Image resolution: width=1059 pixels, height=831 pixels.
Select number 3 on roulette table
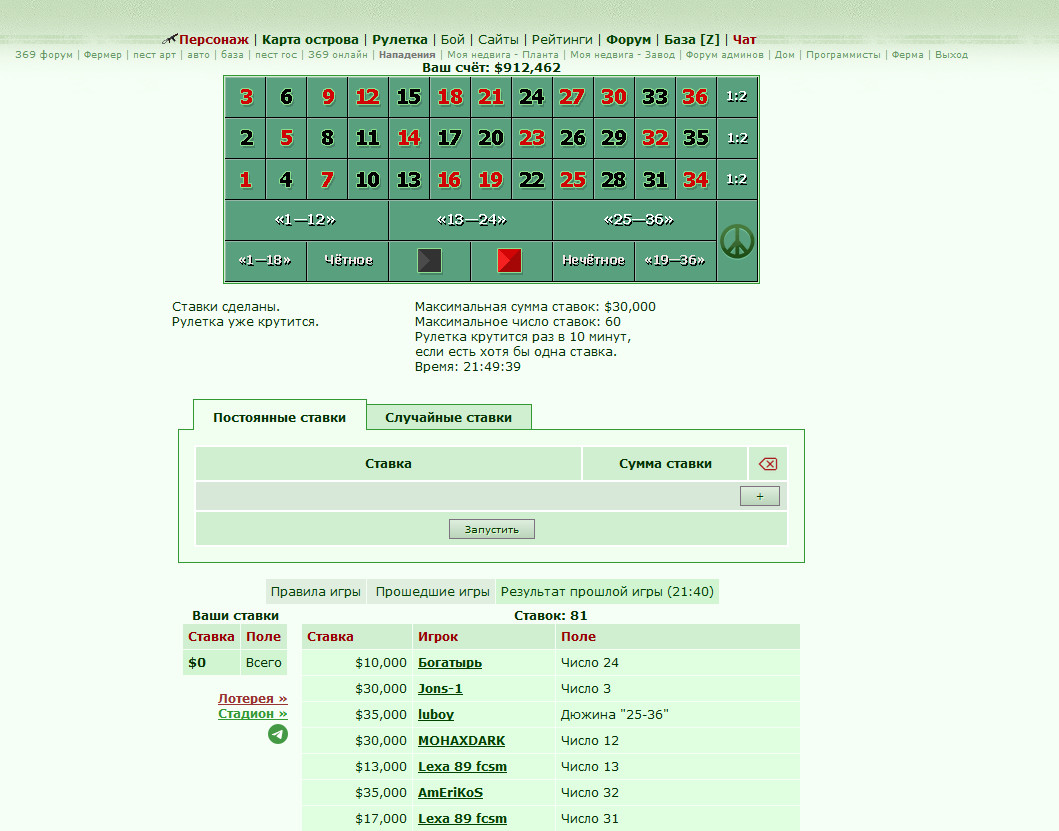(x=245, y=97)
